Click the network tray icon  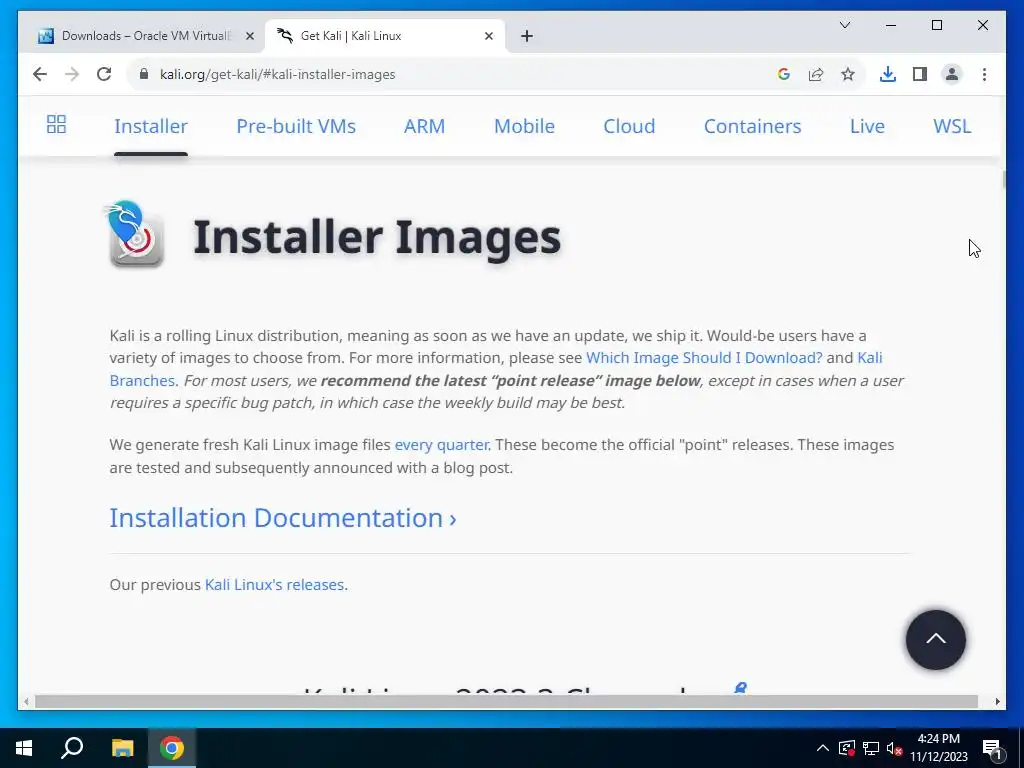point(871,748)
